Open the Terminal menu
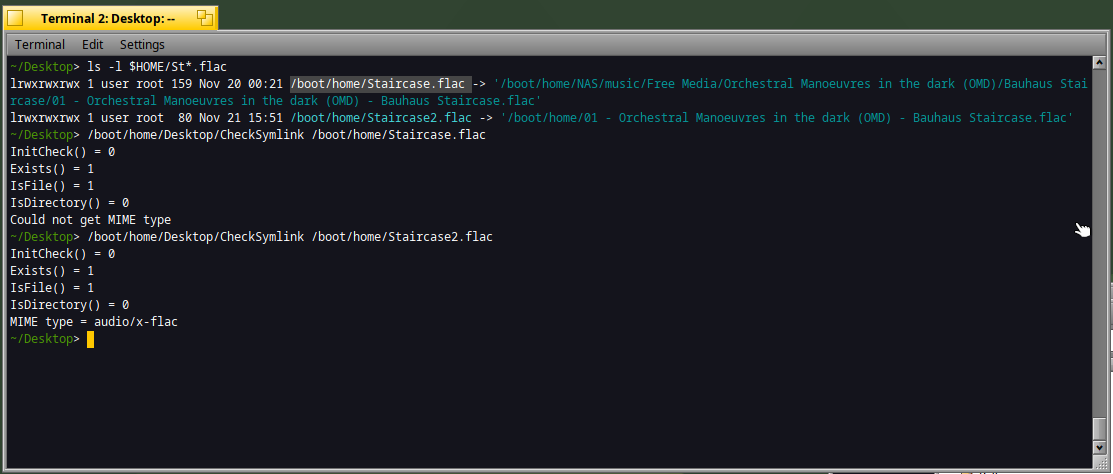Screen dimensions: 1113x474 coord(40,45)
